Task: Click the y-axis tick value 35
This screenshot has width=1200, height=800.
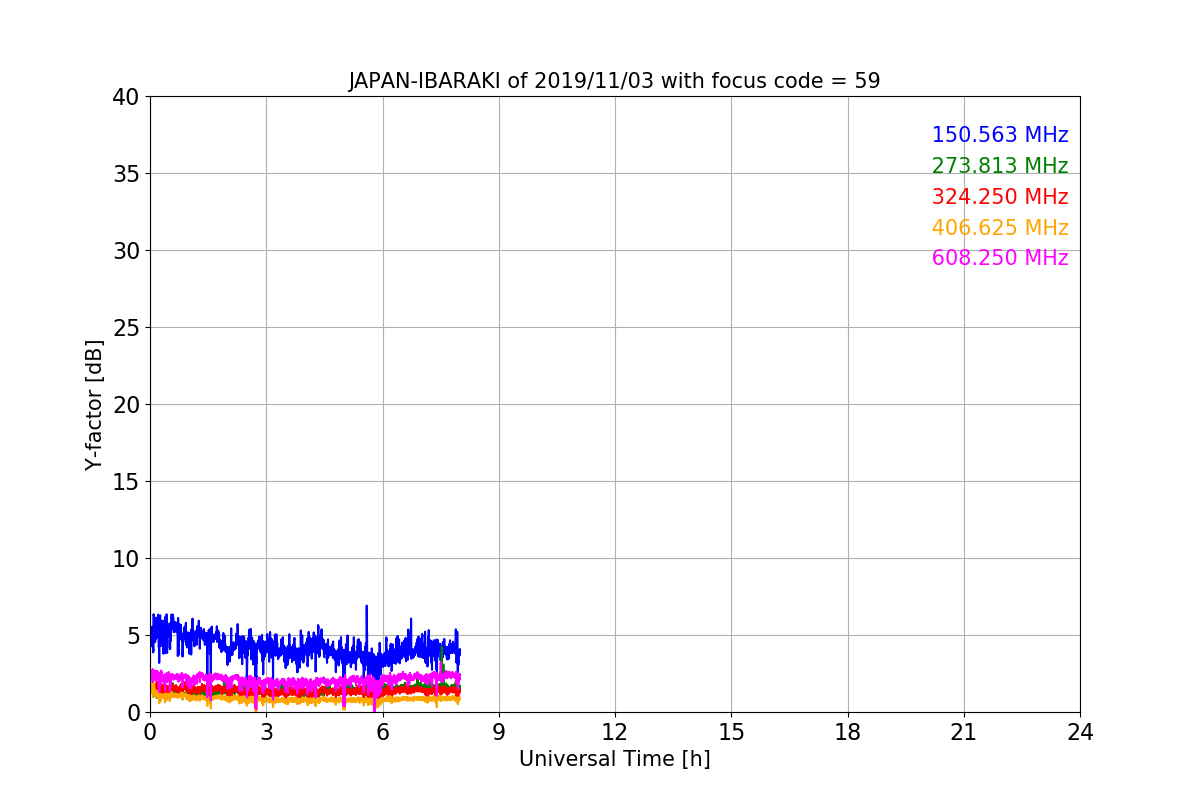Action: tap(126, 174)
